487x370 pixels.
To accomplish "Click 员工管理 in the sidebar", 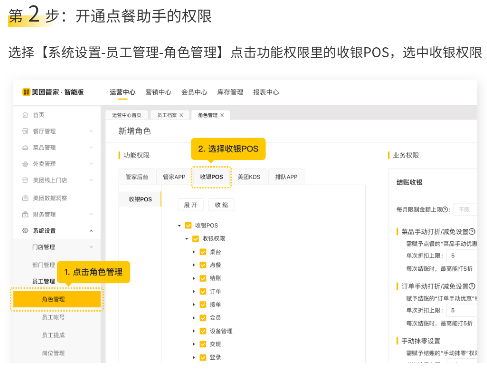I will pyautogui.click(x=44, y=282).
